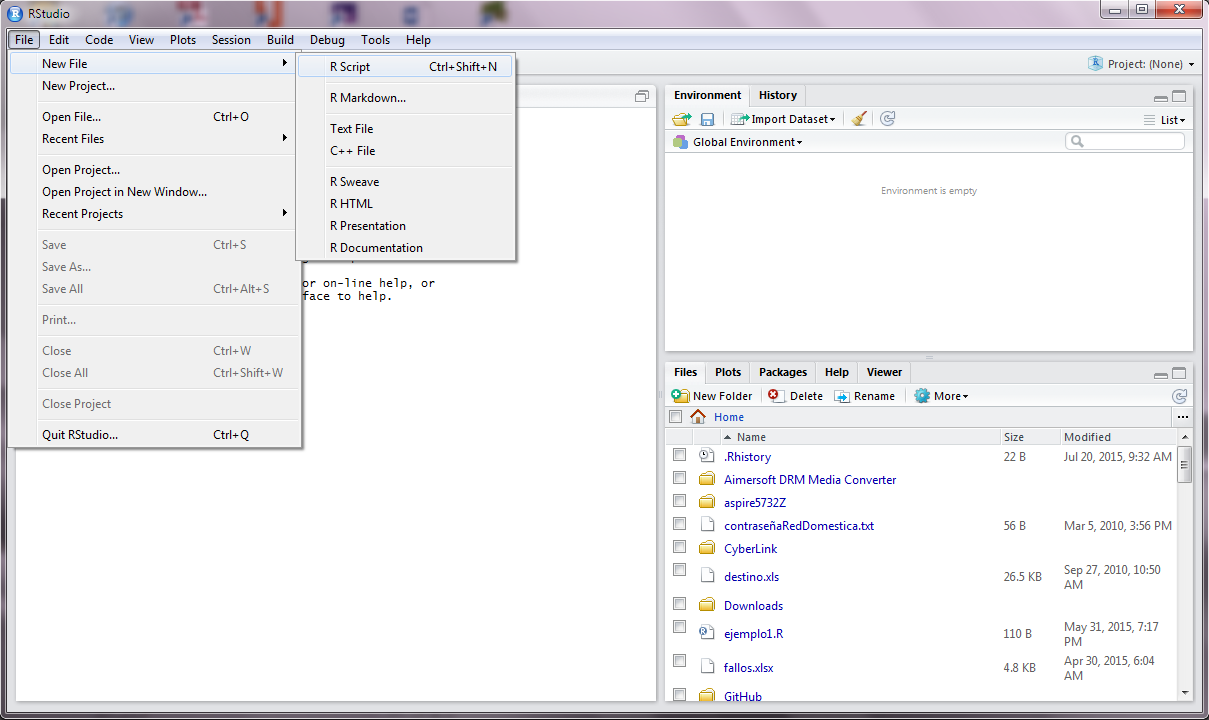The height and width of the screenshot is (720, 1209).
Task: Click the save workspace disk icon
Action: [x=707, y=119]
